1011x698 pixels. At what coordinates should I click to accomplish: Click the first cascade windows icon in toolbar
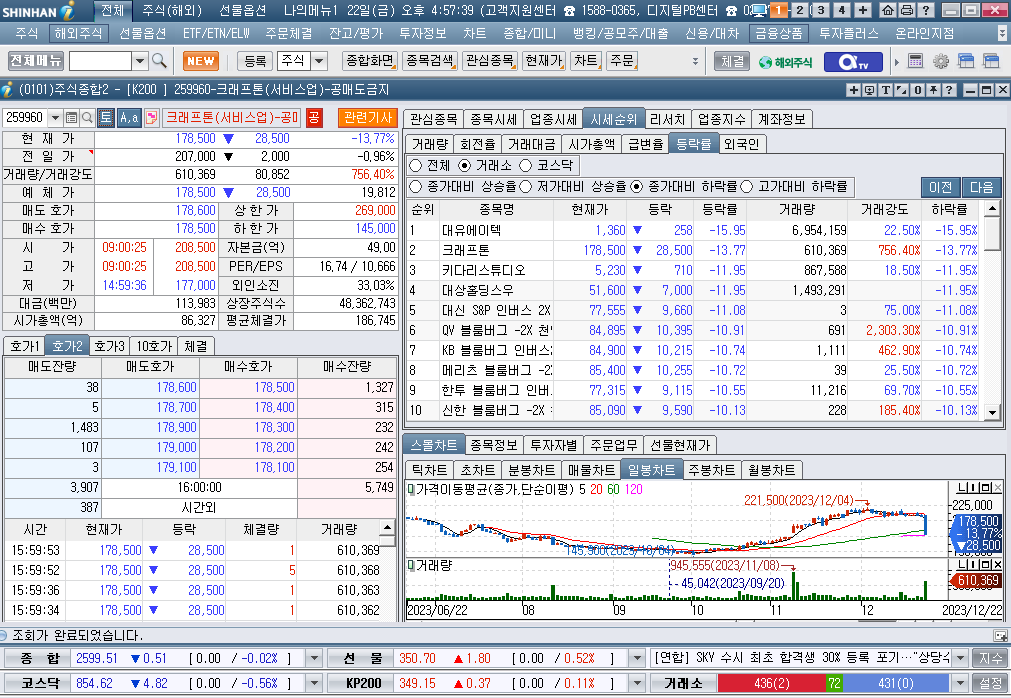pos(966,61)
